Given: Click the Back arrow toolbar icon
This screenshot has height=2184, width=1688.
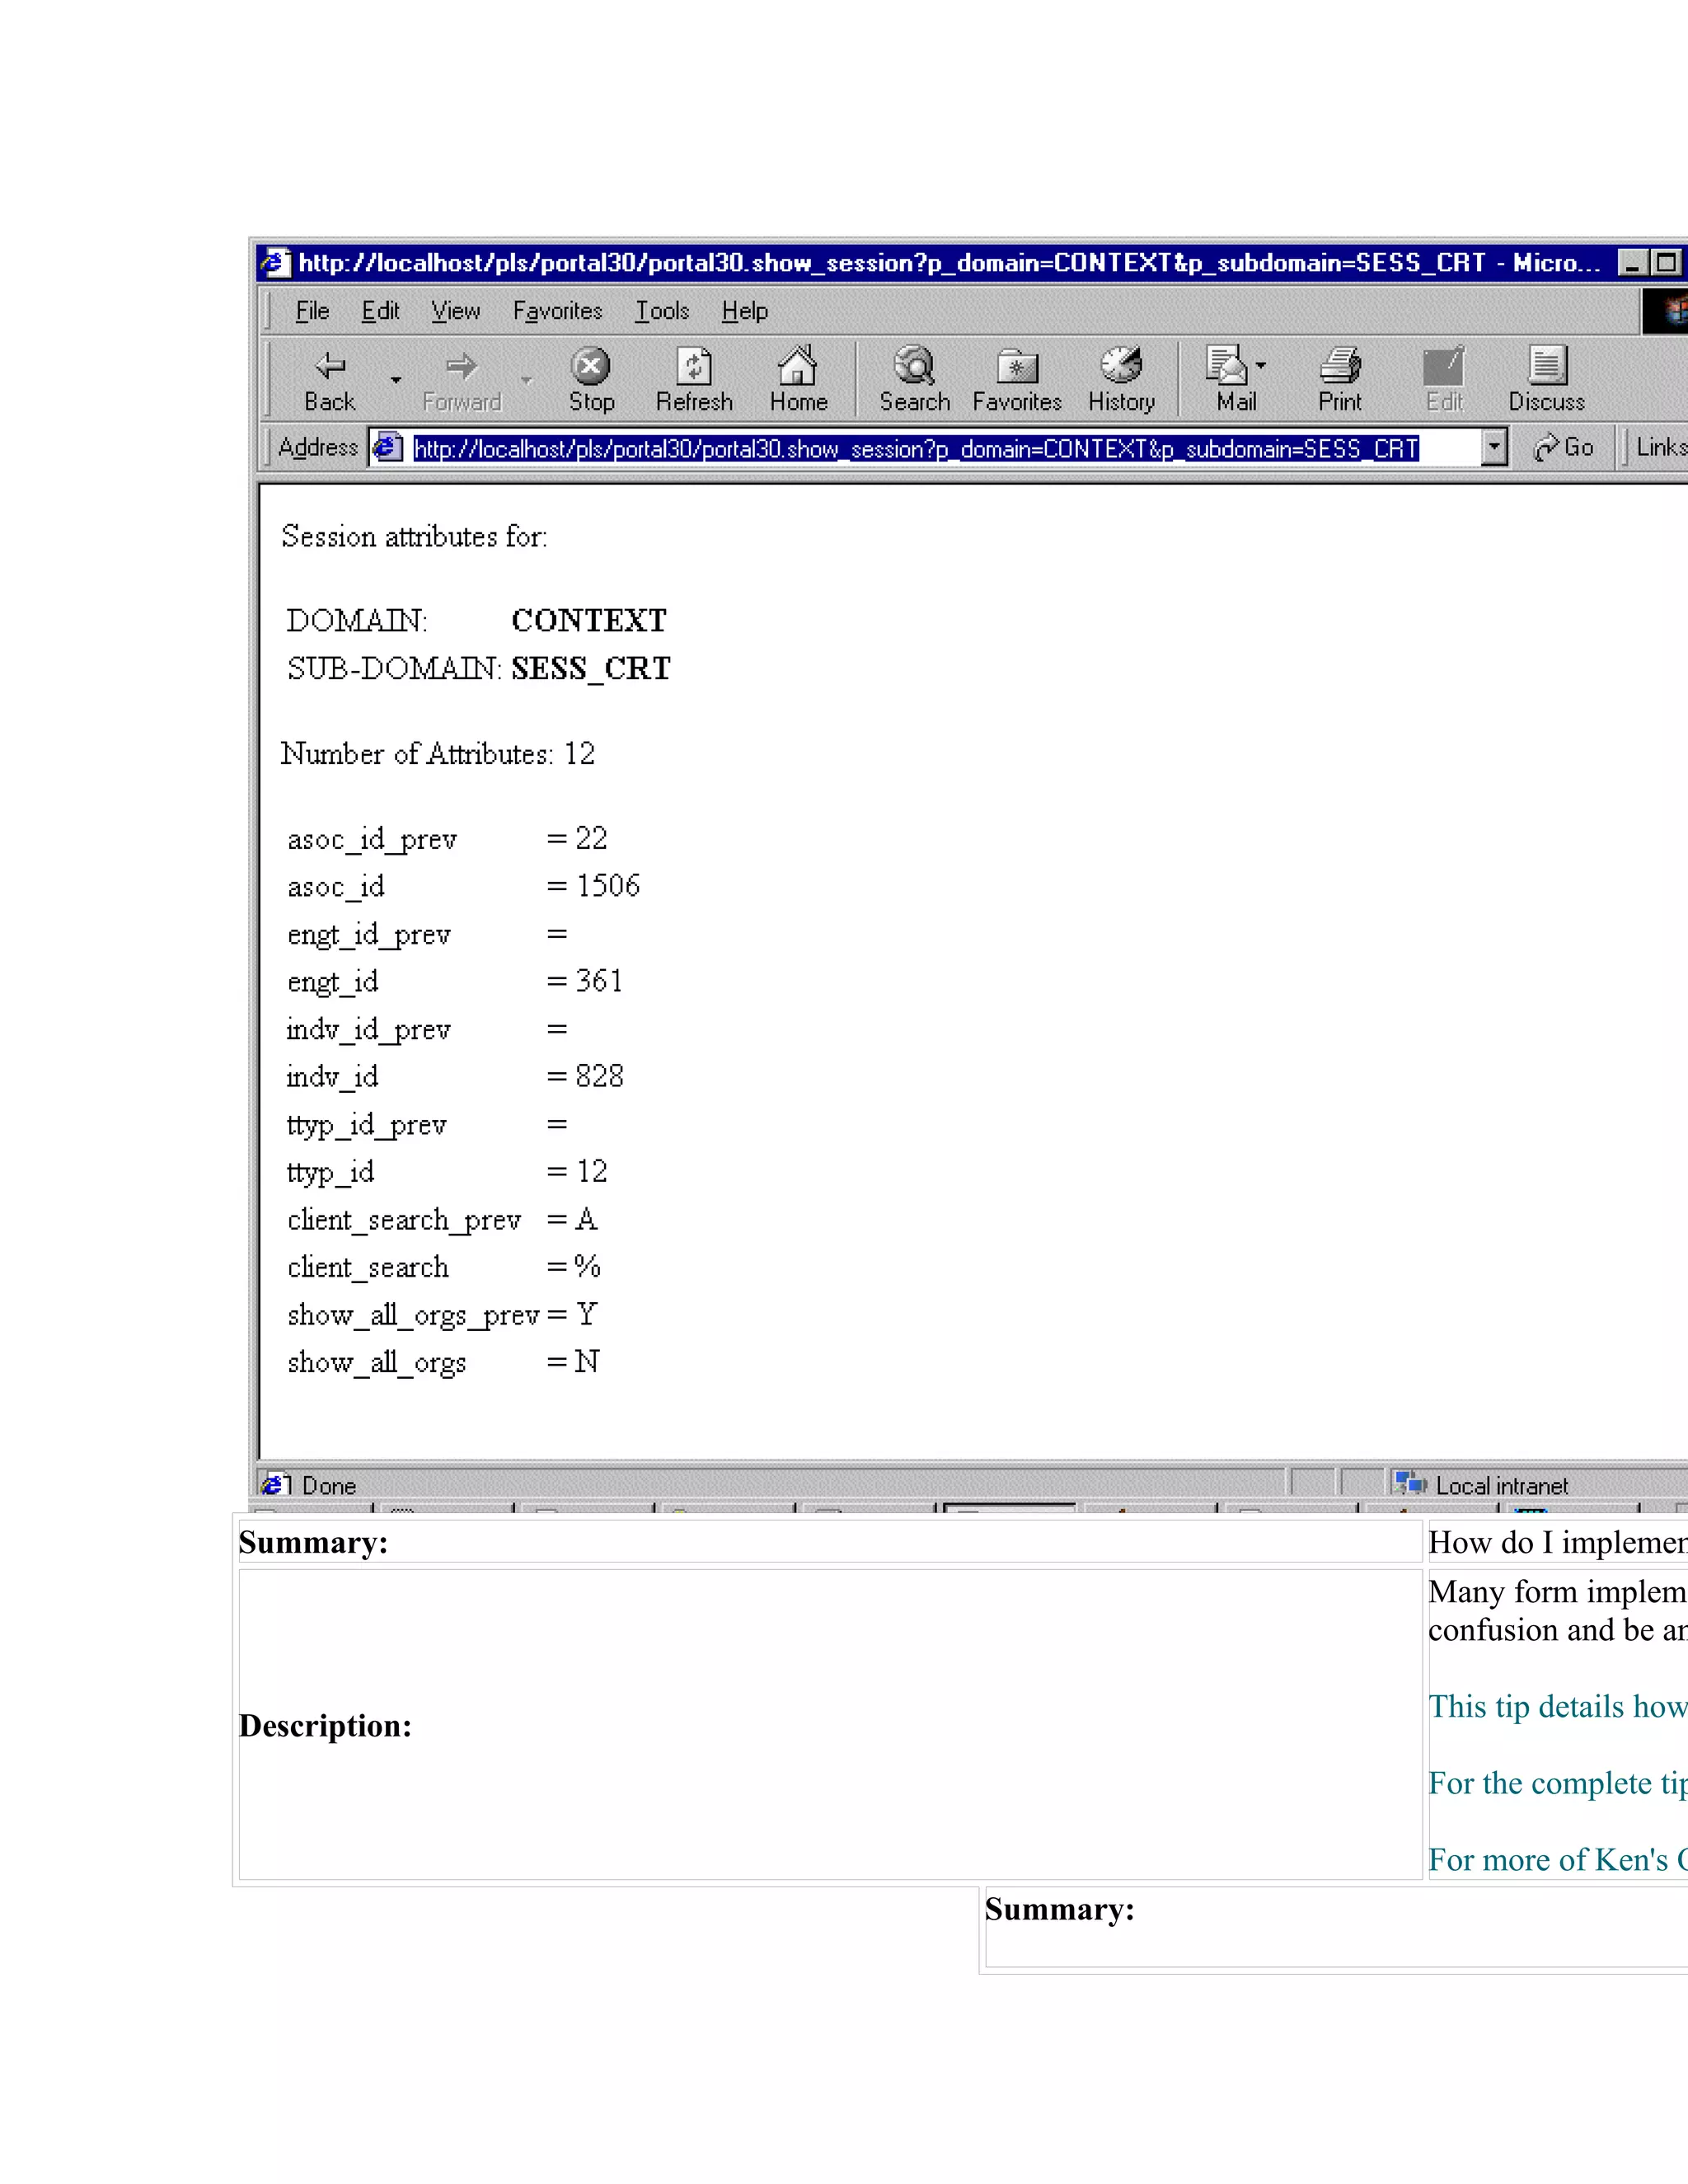Looking at the screenshot, I should pyautogui.click(x=330, y=366).
